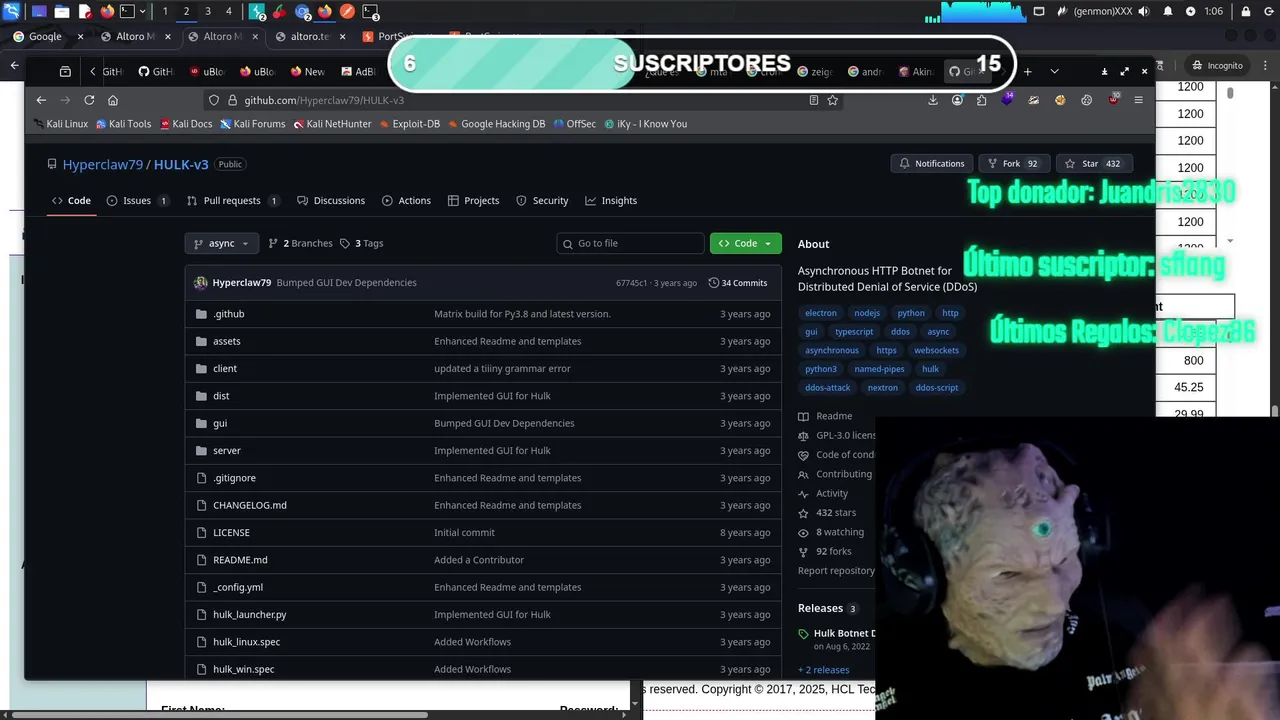Open the Kali applications menu icon
The height and width of the screenshot is (720, 1280).
(11, 12)
